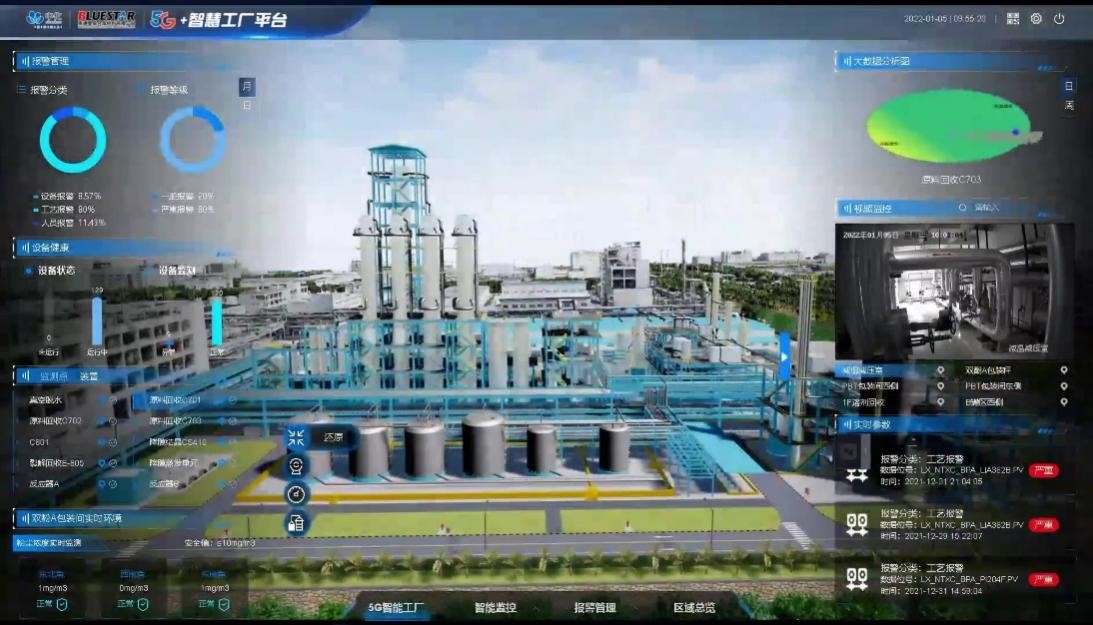Click the green big data analysis ellipse chart
Viewport: 1093px width, 625px height.
948,126
